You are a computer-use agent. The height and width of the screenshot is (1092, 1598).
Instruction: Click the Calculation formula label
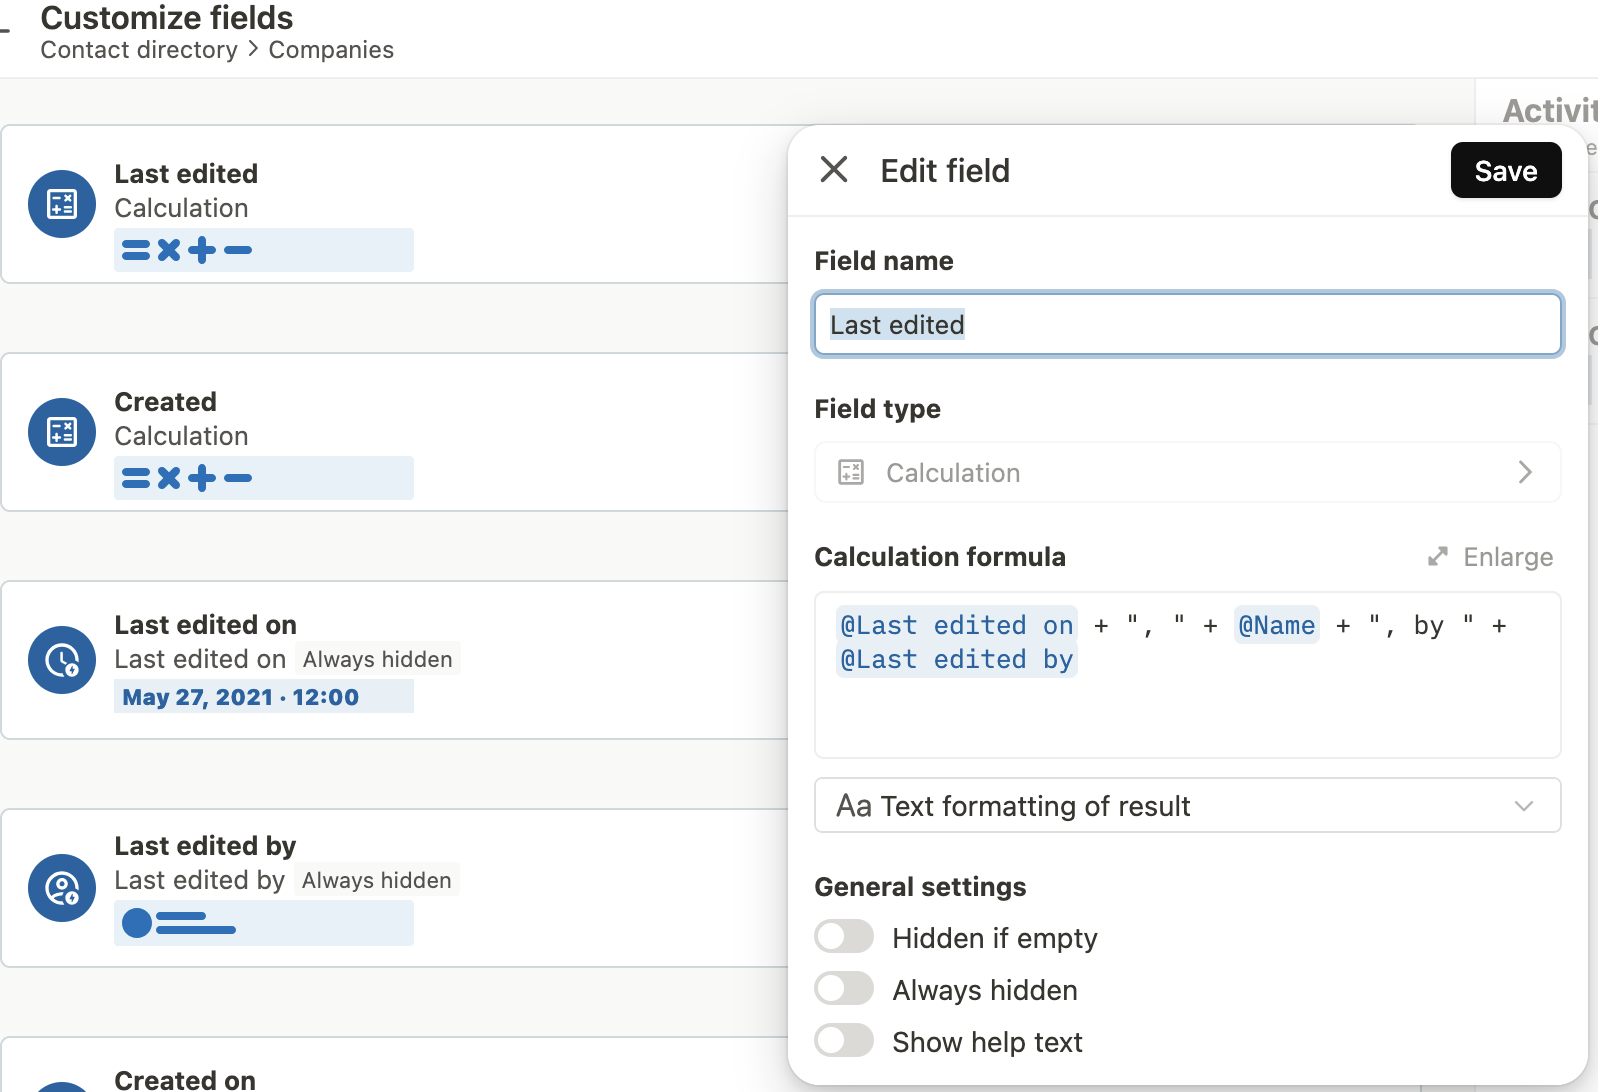coord(940,557)
